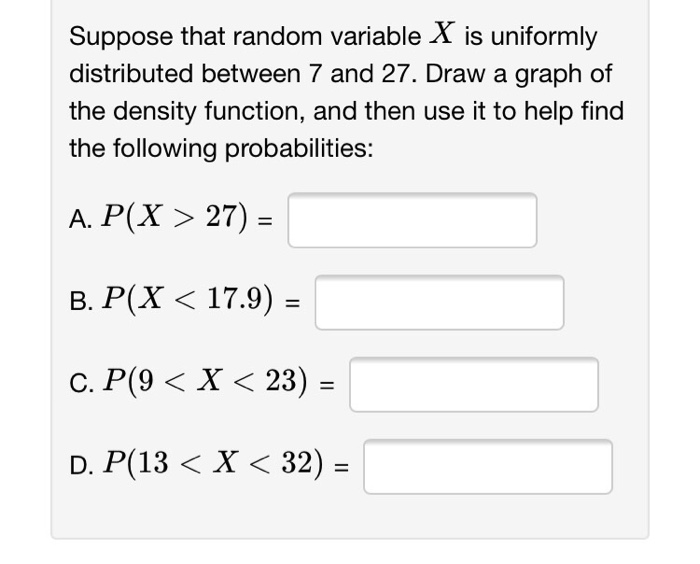Click the expression P(9 < X < 23)
Image resolution: width=700 pixels, height=564 pixels.
click(x=205, y=381)
